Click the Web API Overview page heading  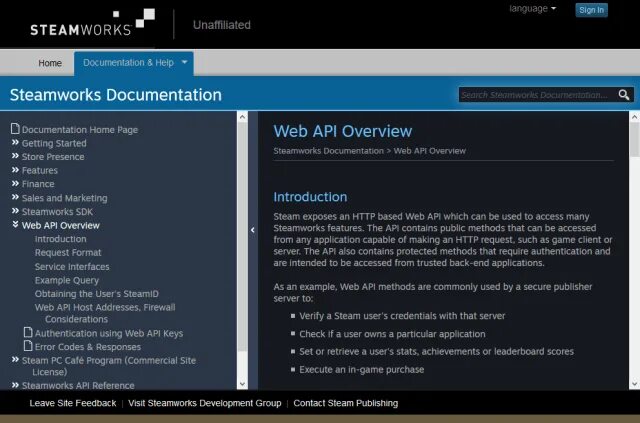(342, 131)
